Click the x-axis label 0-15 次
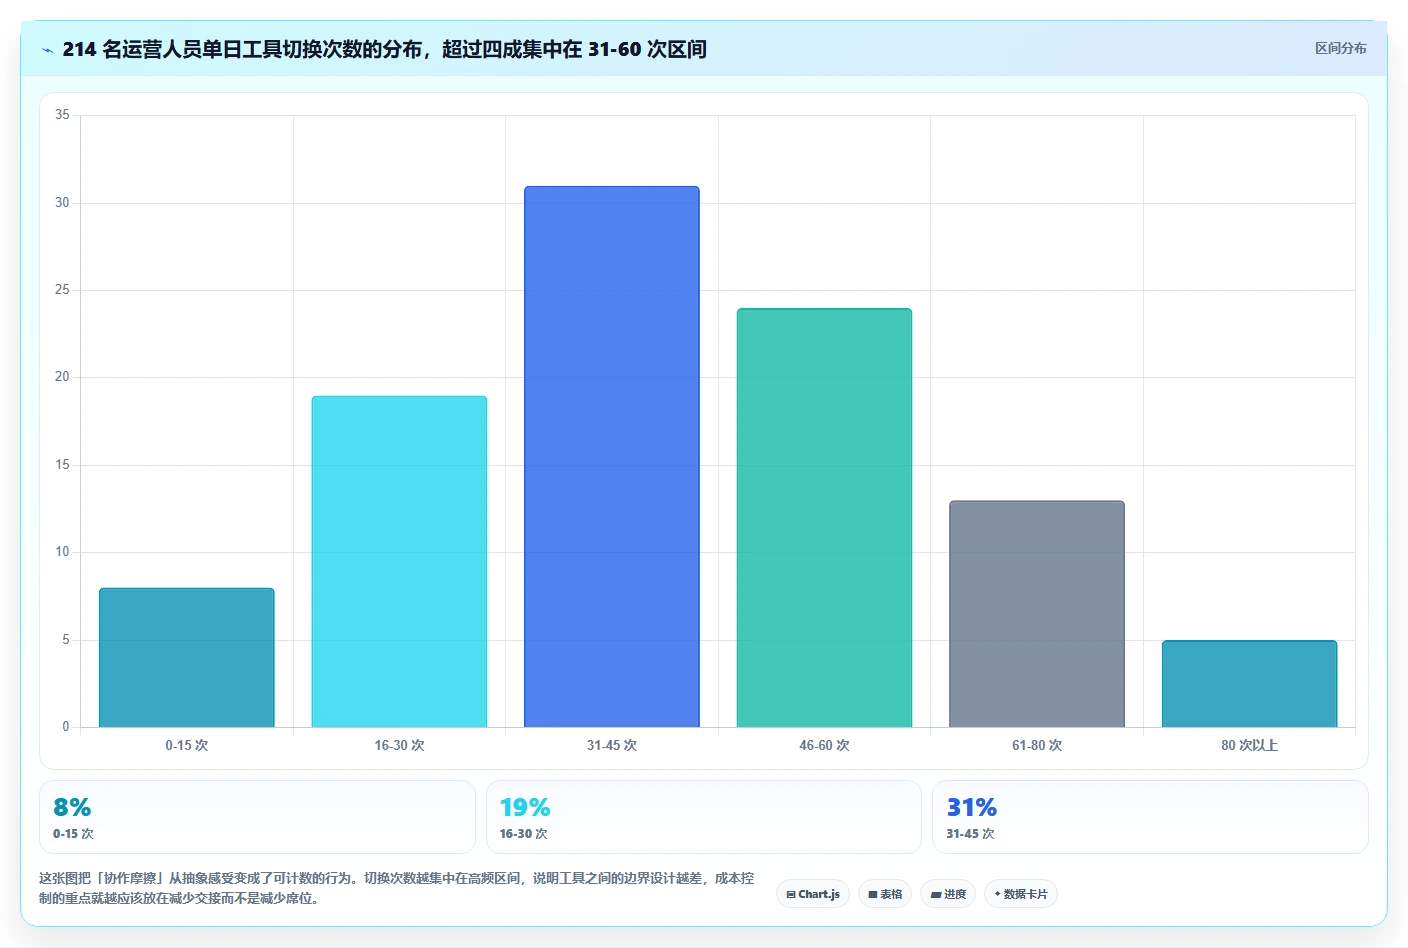The height and width of the screenshot is (948, 1408). pos(186,745)
